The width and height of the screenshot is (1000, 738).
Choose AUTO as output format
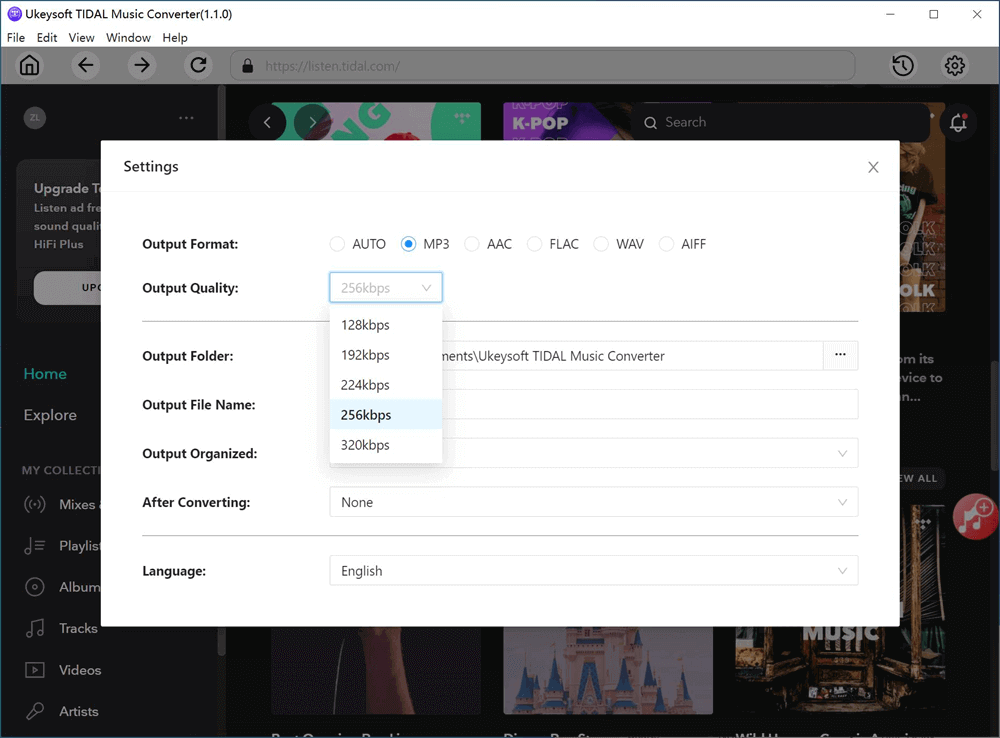click(337, 243)
